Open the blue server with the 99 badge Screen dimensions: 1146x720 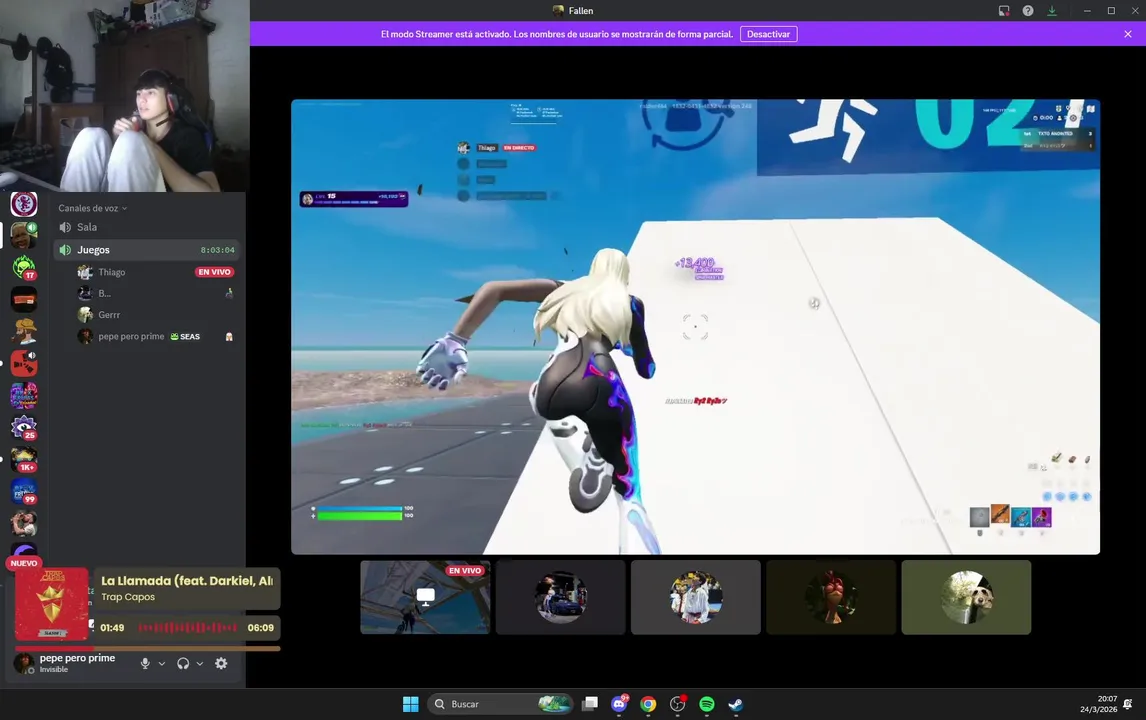(23, 492)
